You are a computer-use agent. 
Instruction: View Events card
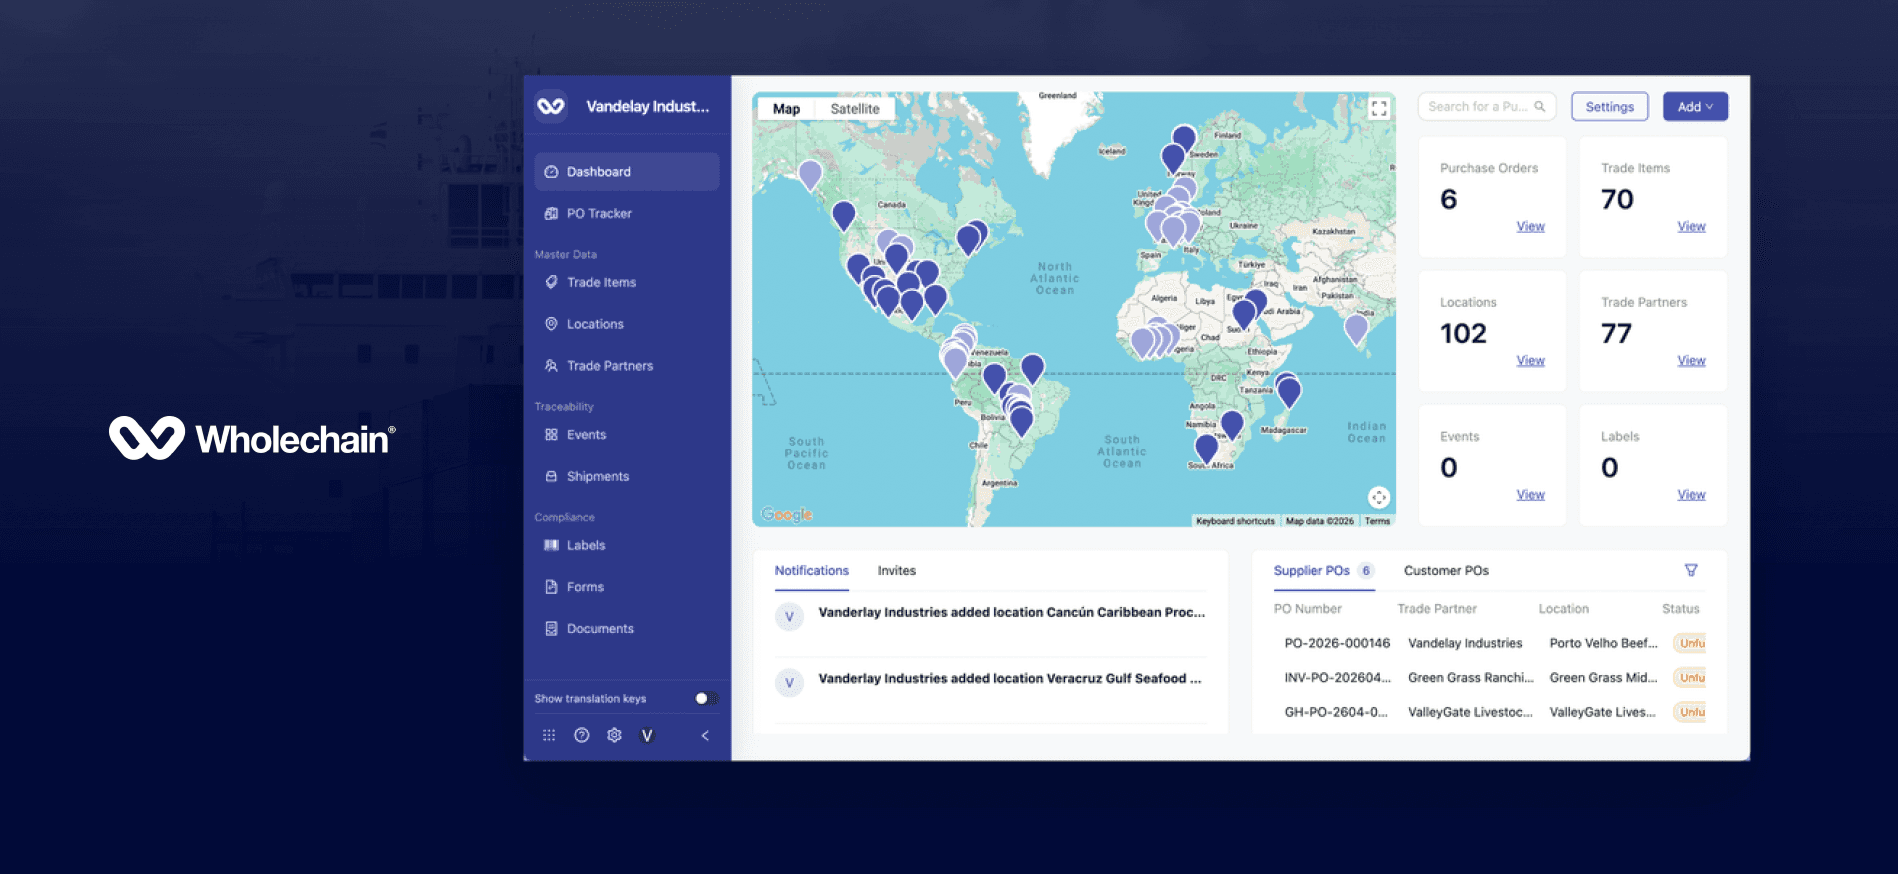coord(1530,494)
